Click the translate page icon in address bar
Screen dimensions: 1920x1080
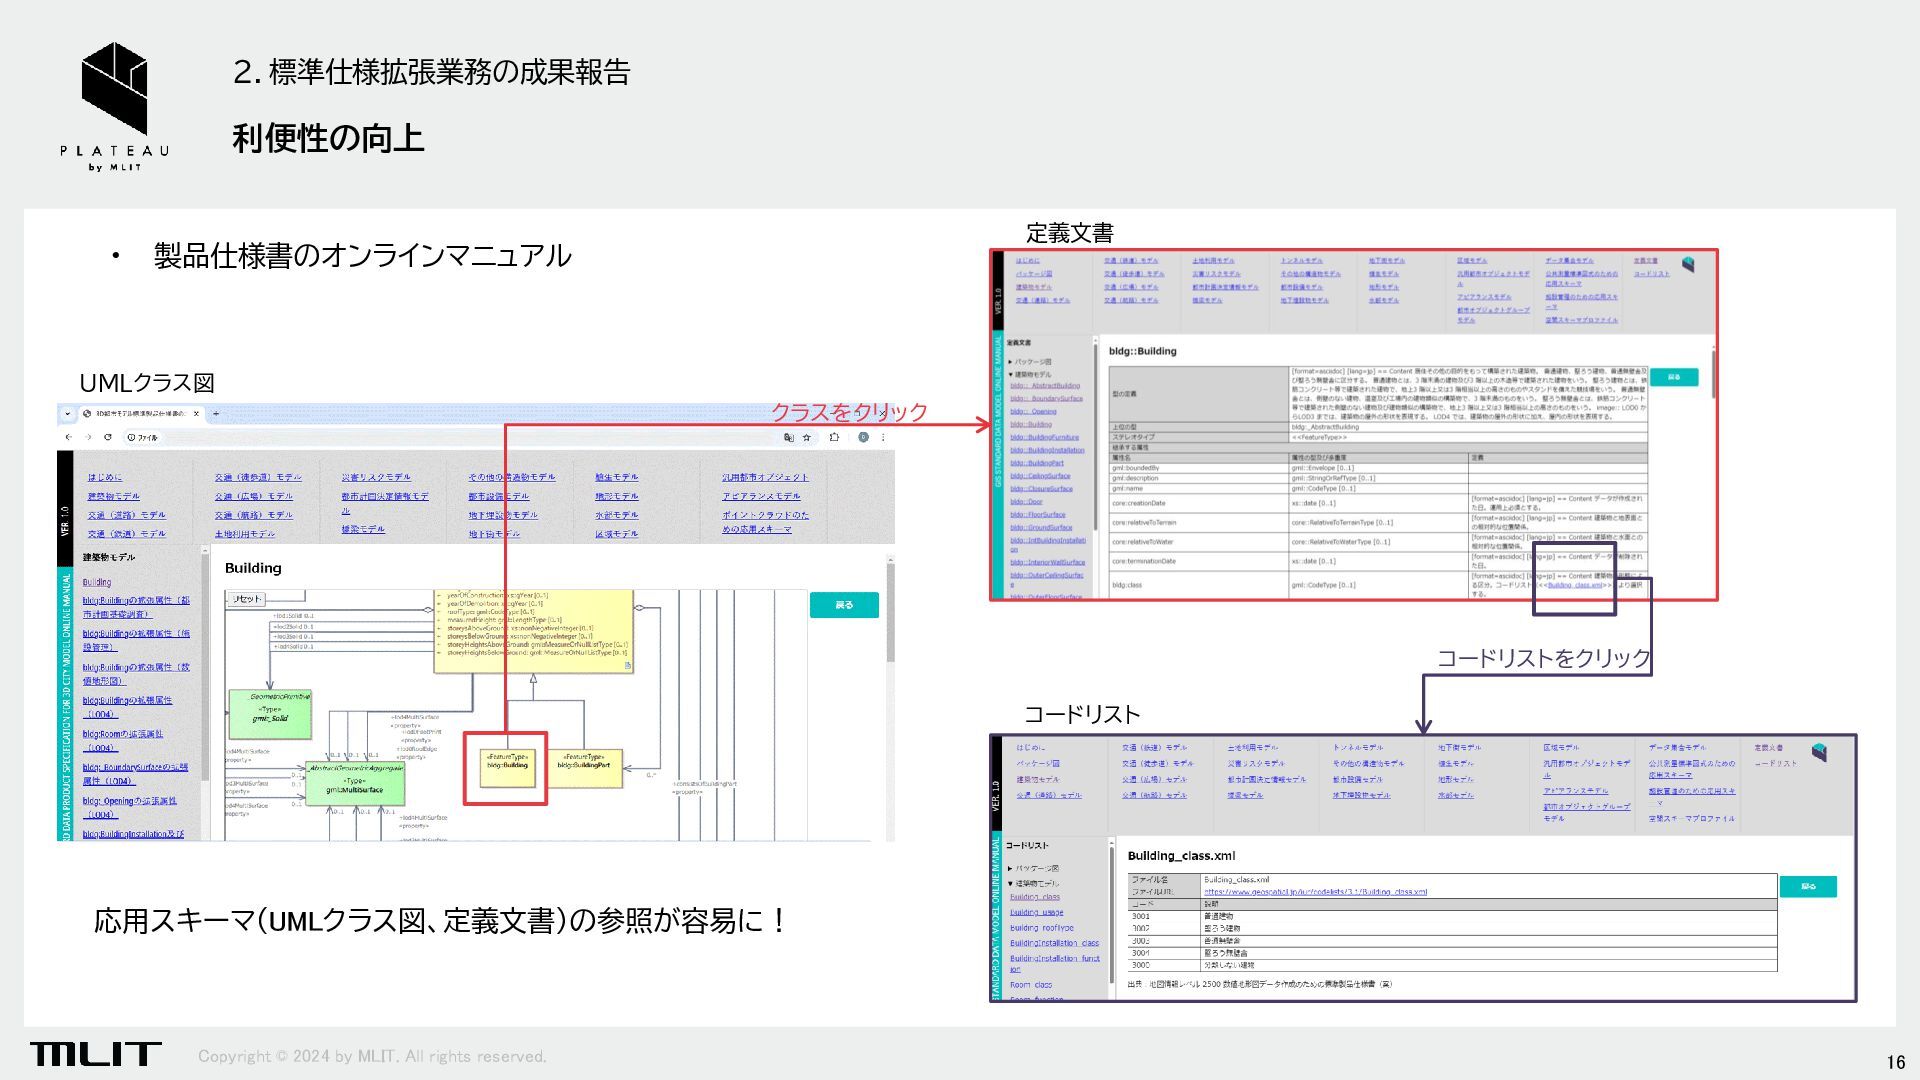click(788, 437)
